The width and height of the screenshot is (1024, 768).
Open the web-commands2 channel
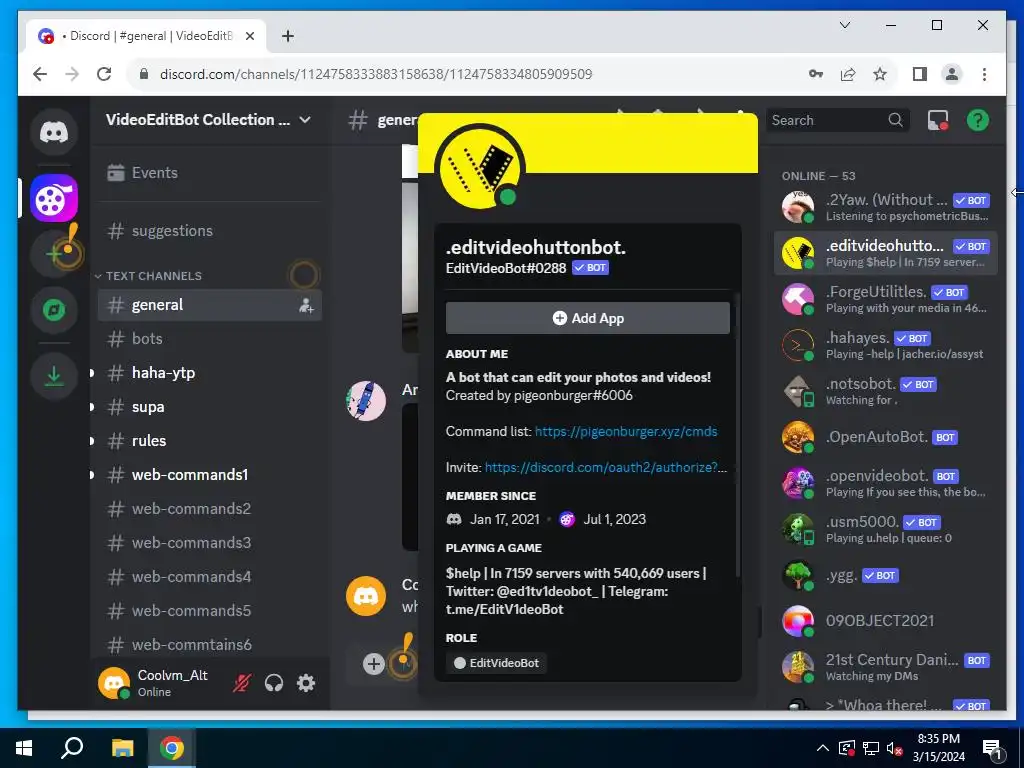[x=209, y=509]
